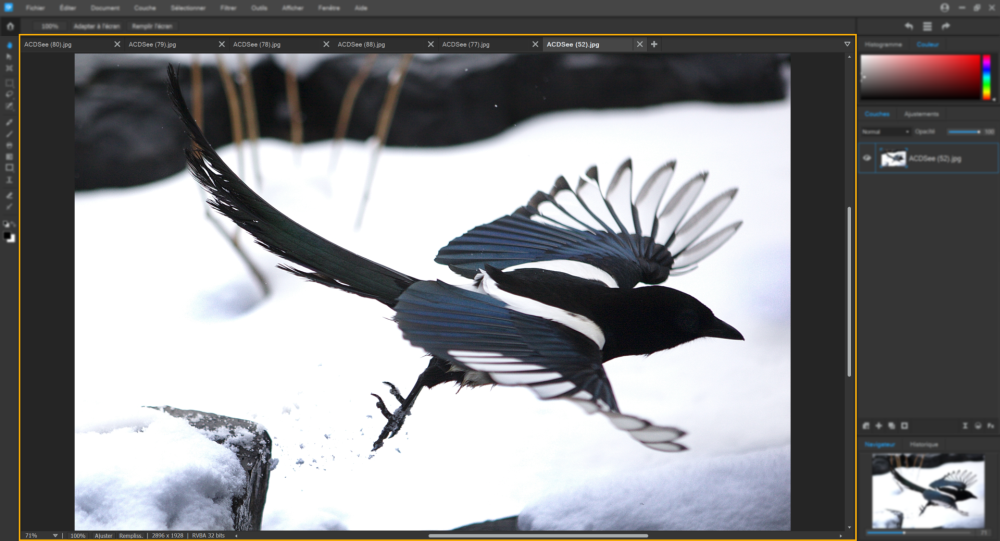Close the ACDSee (88).jpg tab

point(430,44)
